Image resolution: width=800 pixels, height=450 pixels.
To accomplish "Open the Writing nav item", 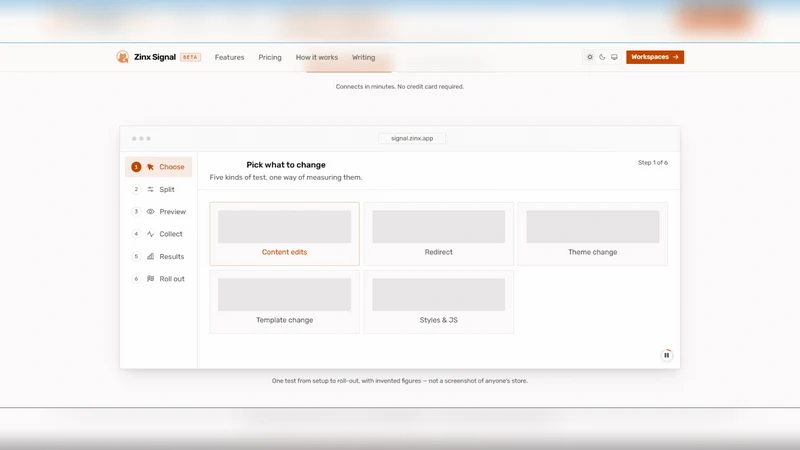I will pyautogui.click(x=363, y=57).
